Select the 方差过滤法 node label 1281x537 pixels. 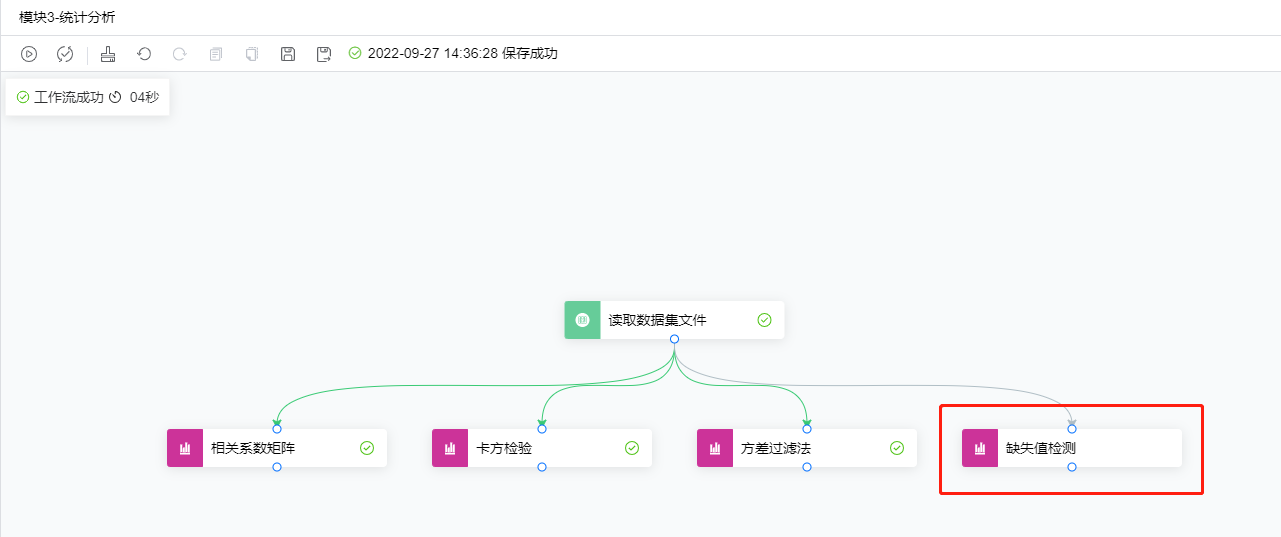click(x=776, y=448)
